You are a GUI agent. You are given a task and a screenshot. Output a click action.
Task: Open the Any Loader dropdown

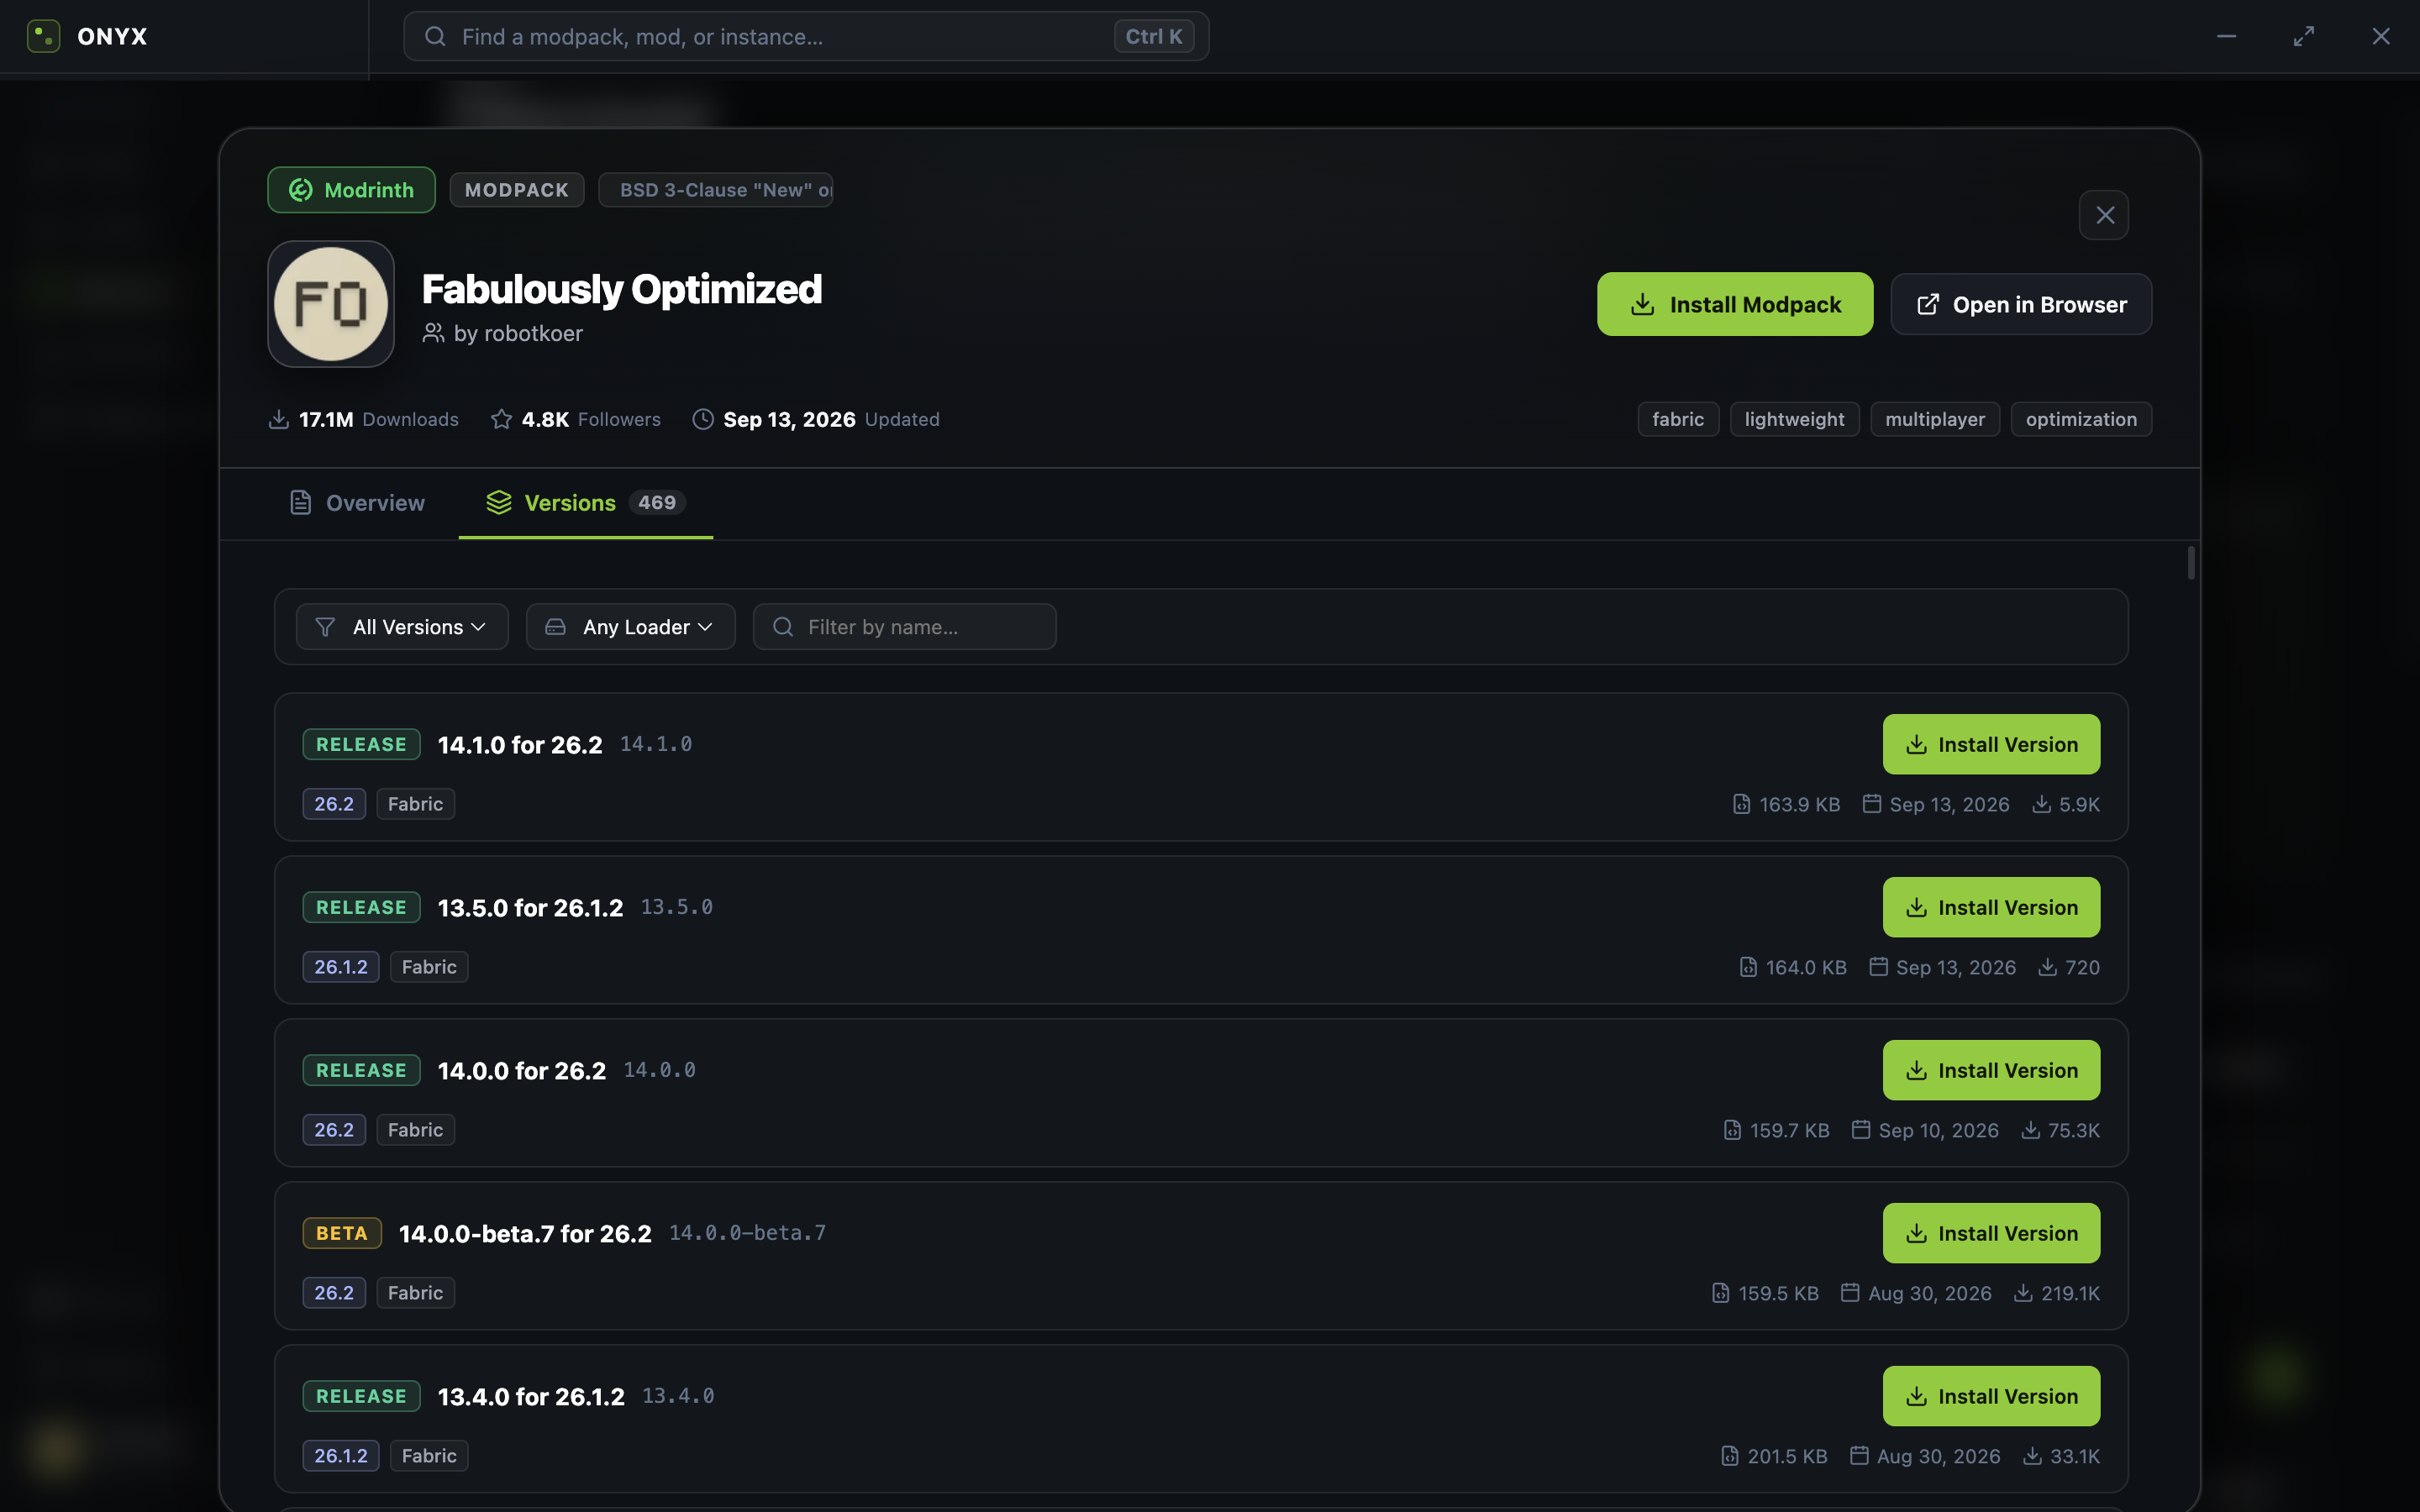point(631,627)
